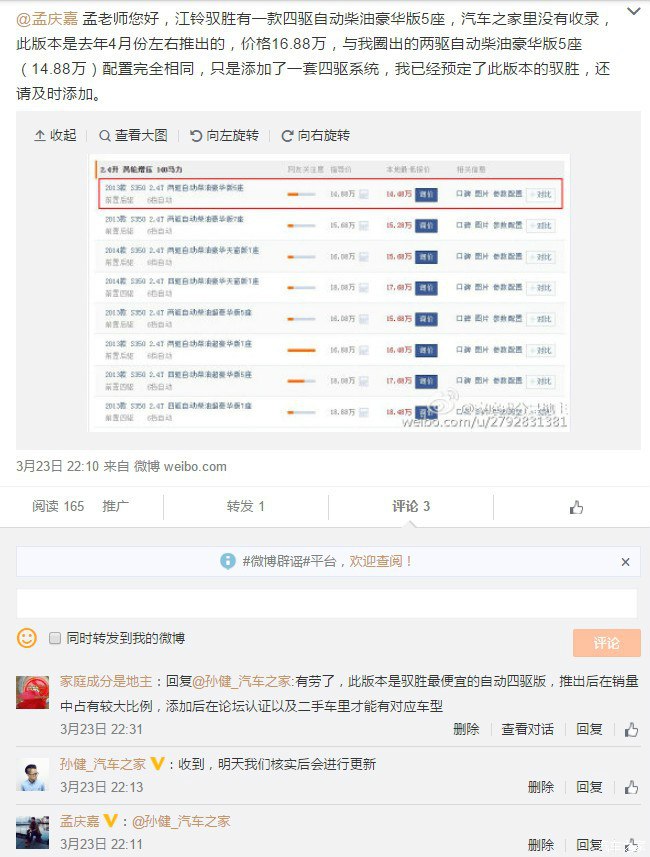Open the post options chevron menu

point(634,10)
